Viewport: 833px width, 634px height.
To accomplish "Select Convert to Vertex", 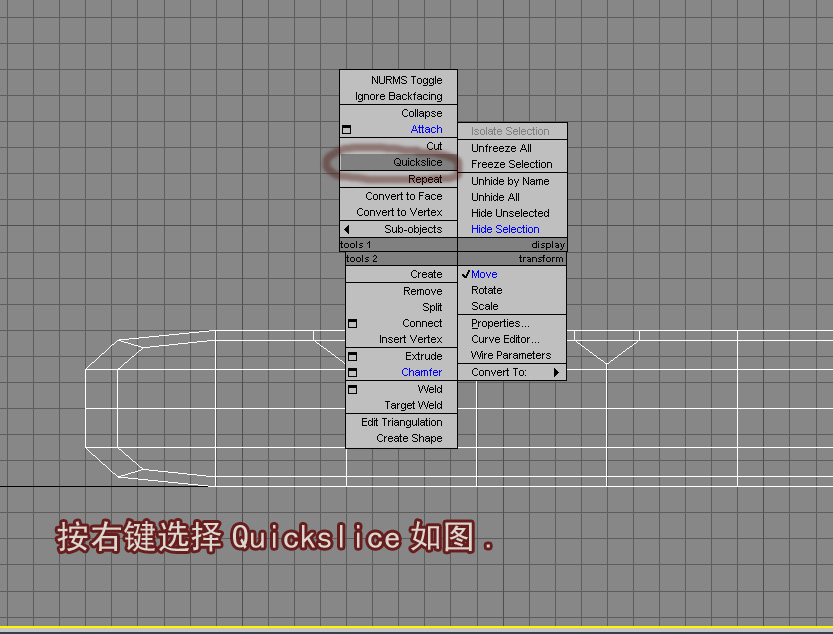I will coord(399,212).
